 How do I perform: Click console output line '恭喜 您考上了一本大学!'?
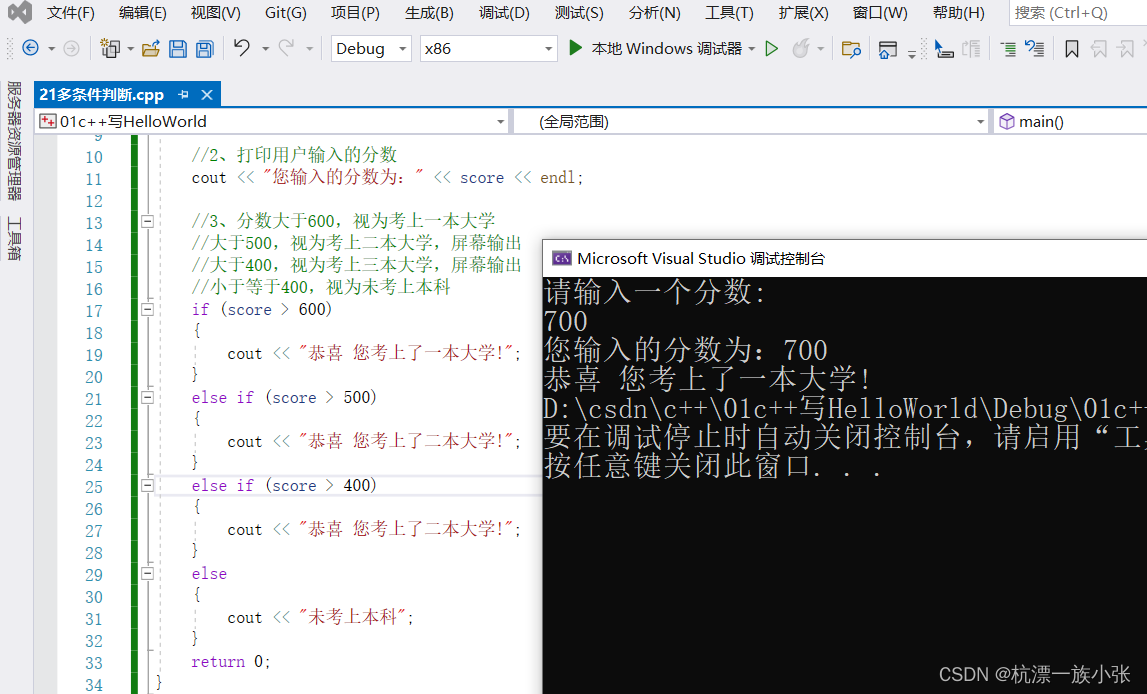[708, 380]
